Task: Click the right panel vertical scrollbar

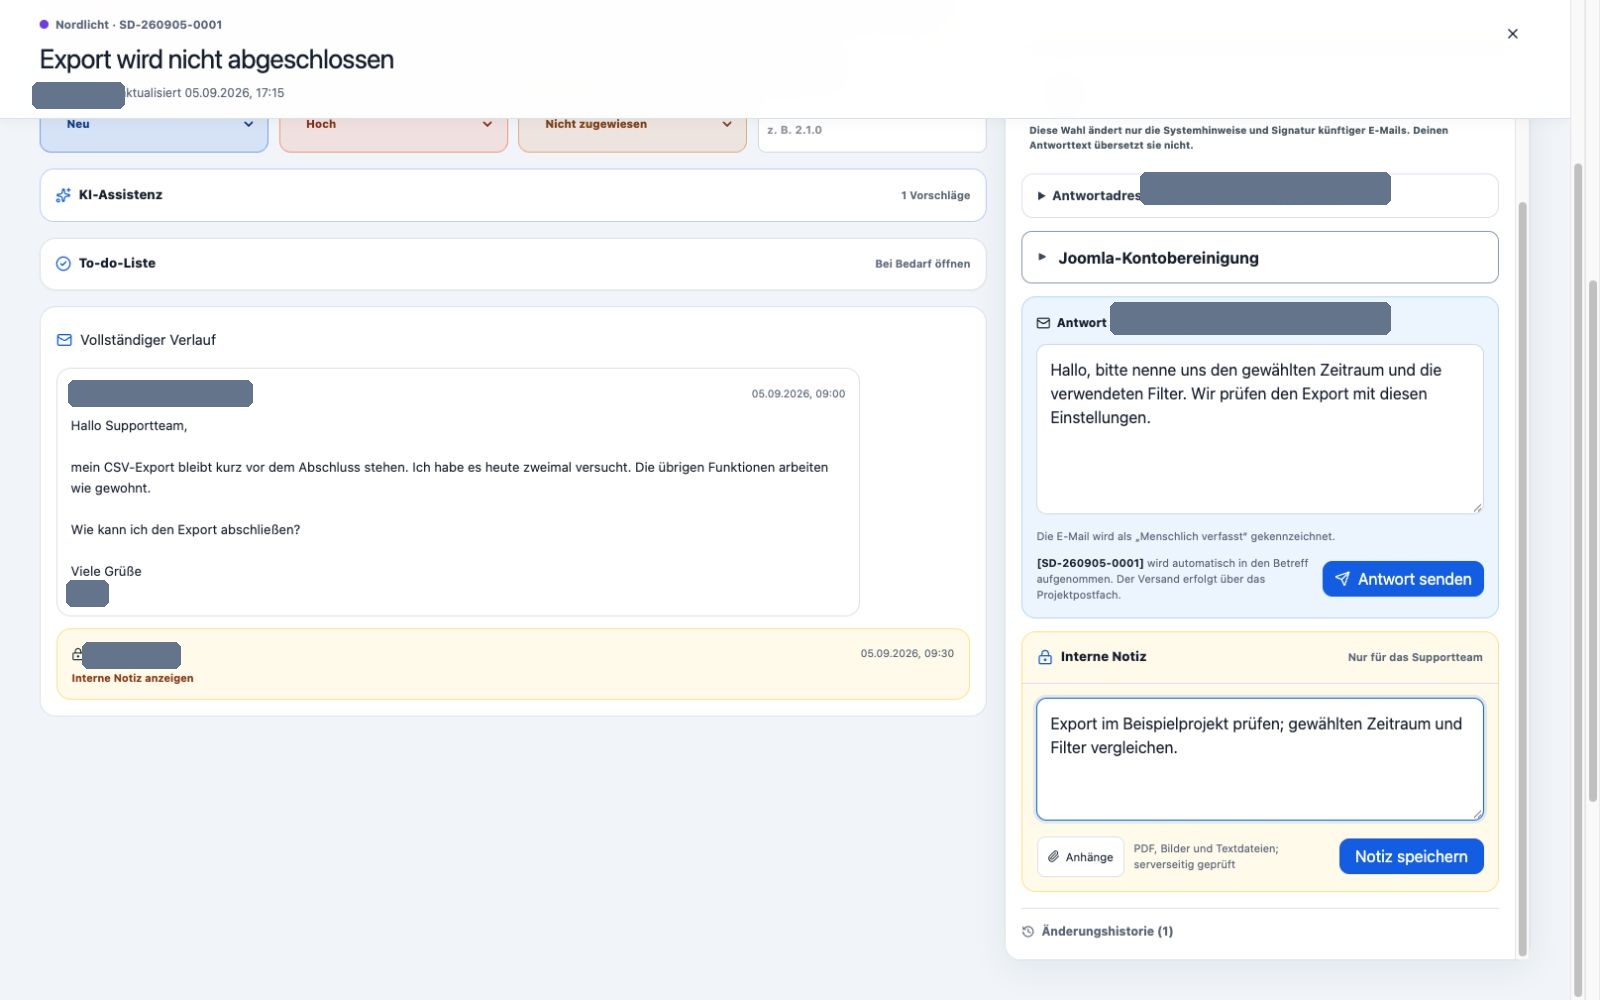Action: pos(1523,578)
